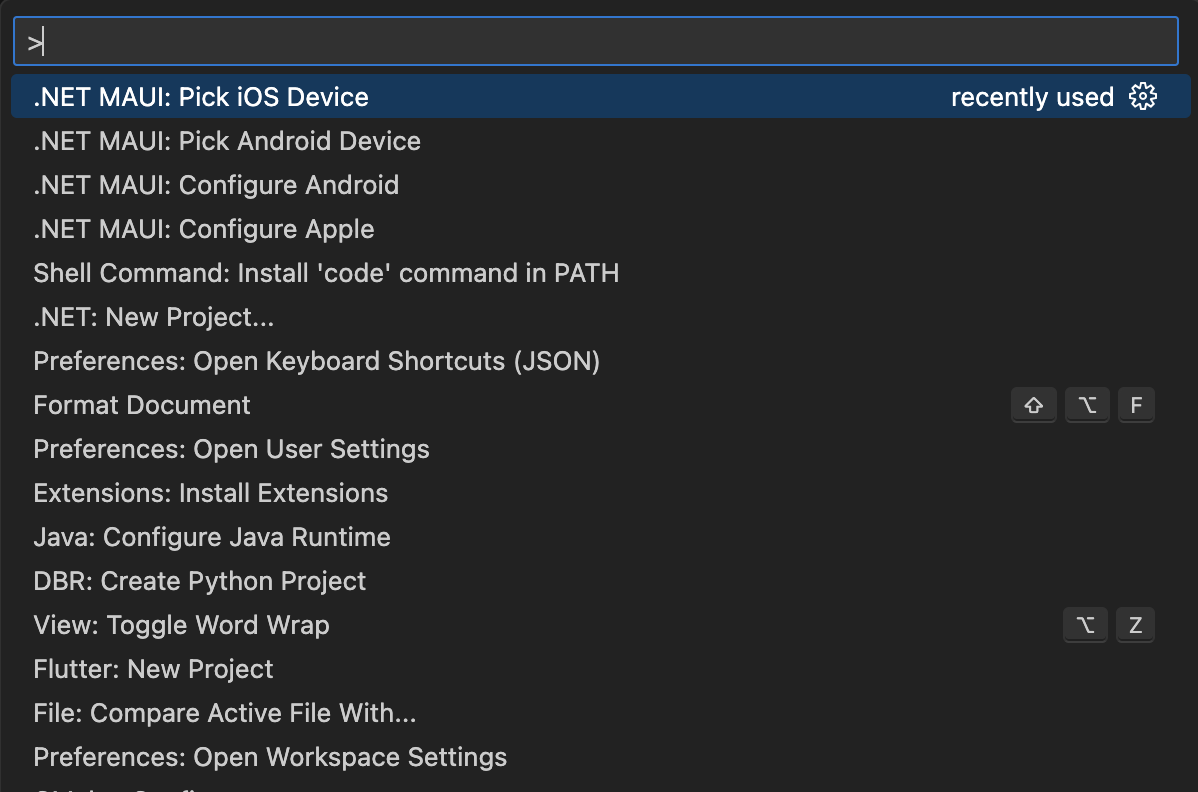Run DBR: Create Python Project
Viewport: 1198px width, 792px height.
coord(200,581)
